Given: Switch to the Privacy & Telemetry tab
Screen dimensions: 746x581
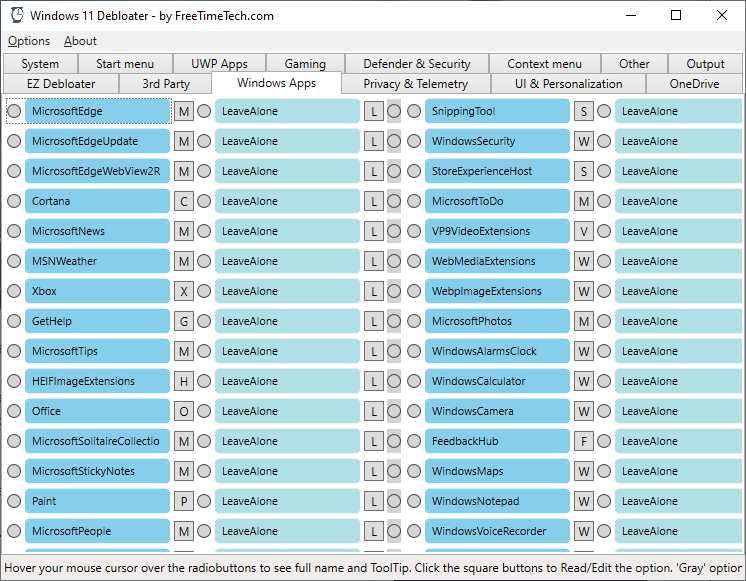Looking at the screenshot, I should [415, 84].
